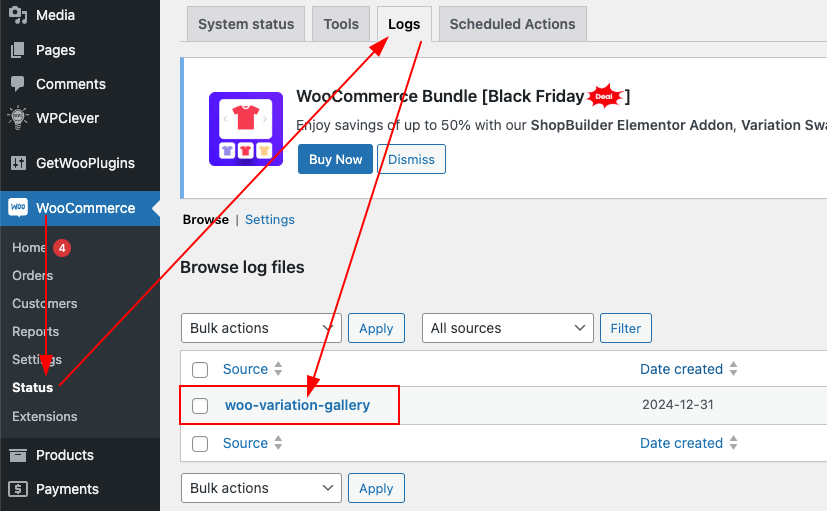
Task: Click the Media icon in sidebar
Action: point(18,15)
